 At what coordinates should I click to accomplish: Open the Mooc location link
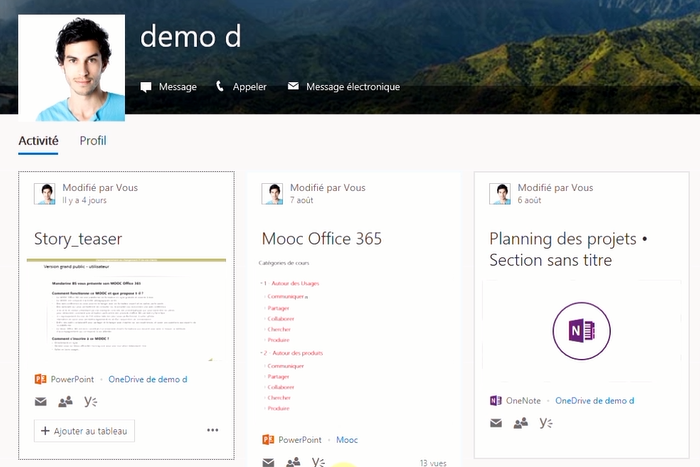[347, 440]
